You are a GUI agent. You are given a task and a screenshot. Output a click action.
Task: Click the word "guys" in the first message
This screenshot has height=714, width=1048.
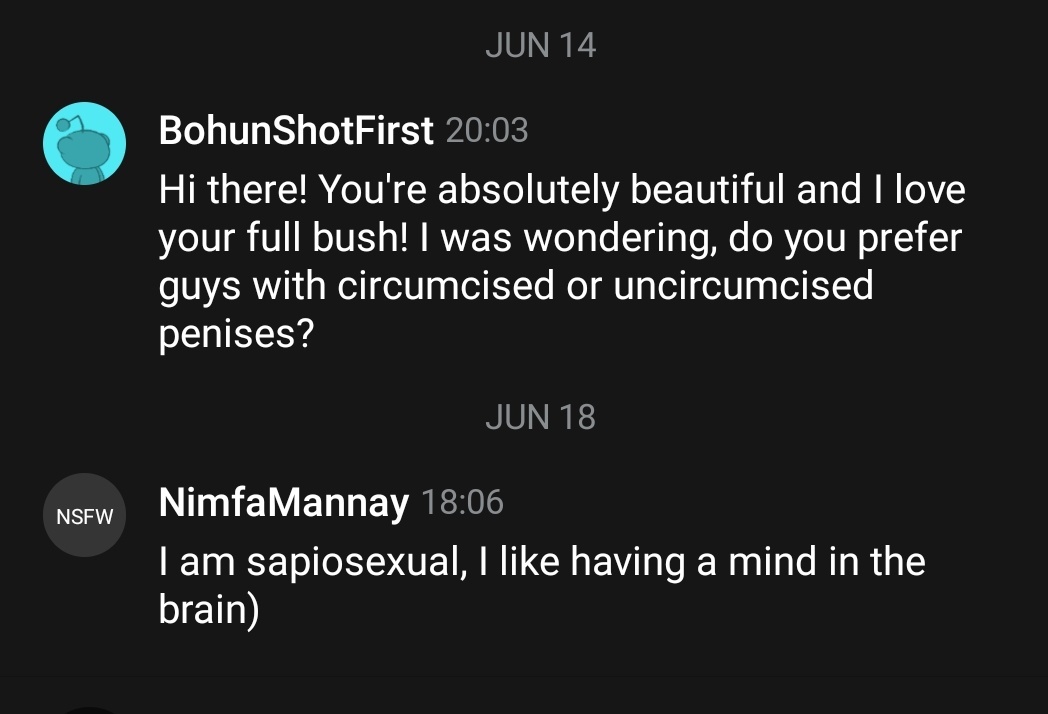(x=199, y=288)
